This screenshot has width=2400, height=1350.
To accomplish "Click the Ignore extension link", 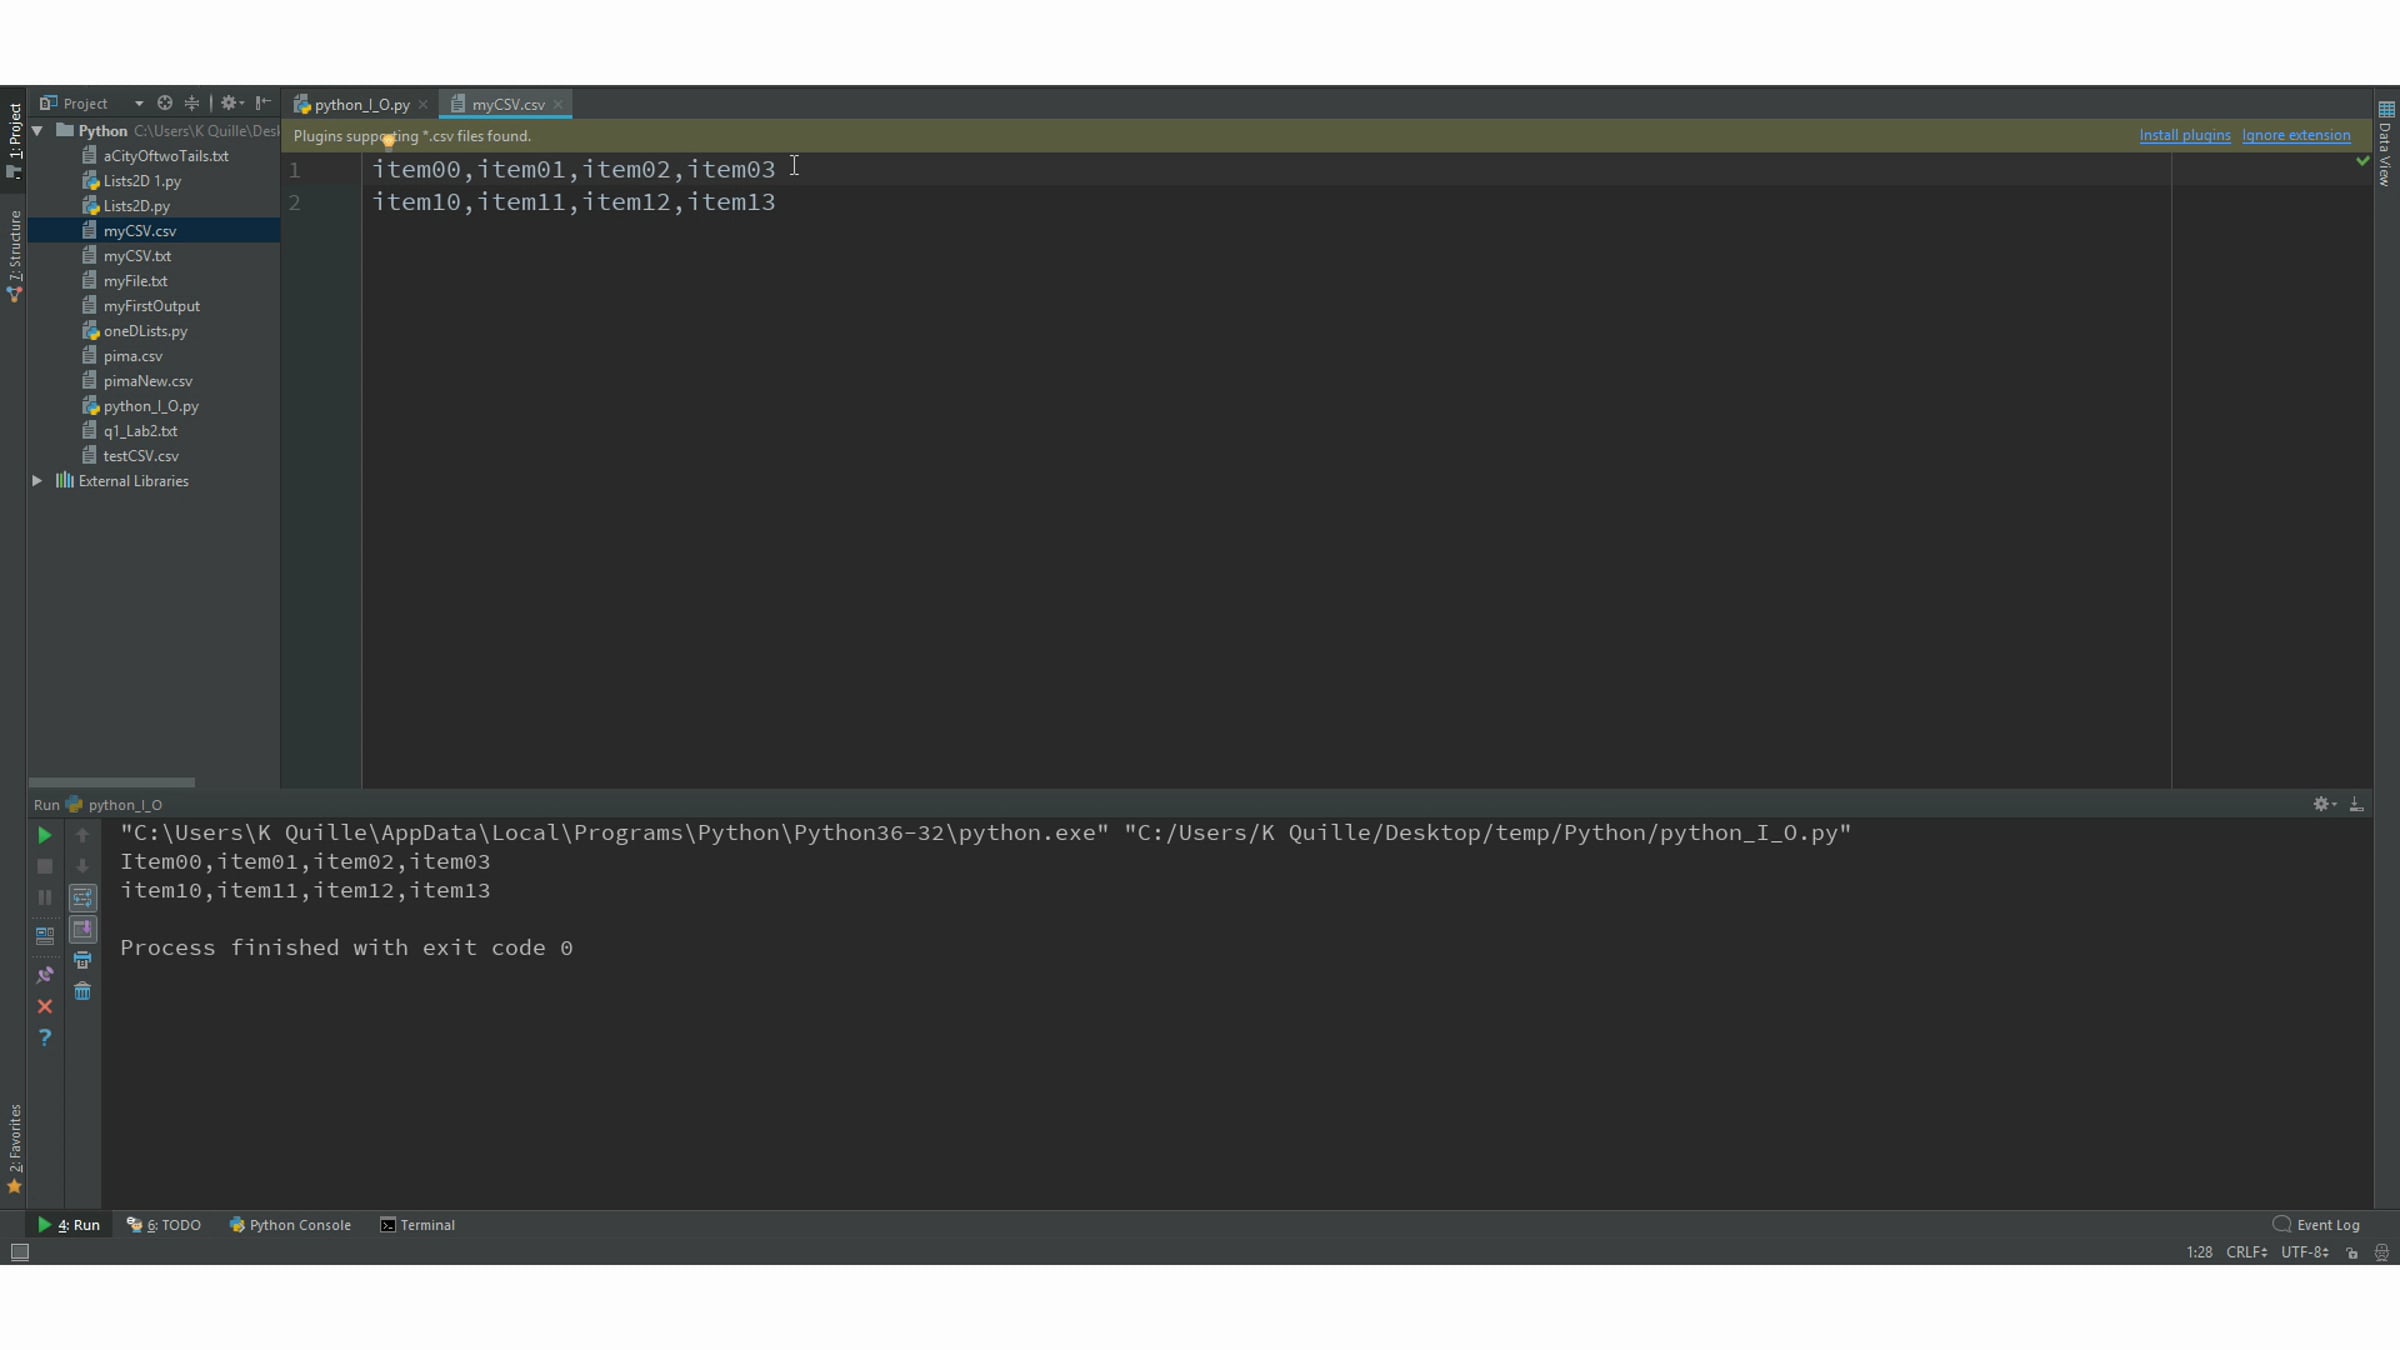I will point(2296,135).
